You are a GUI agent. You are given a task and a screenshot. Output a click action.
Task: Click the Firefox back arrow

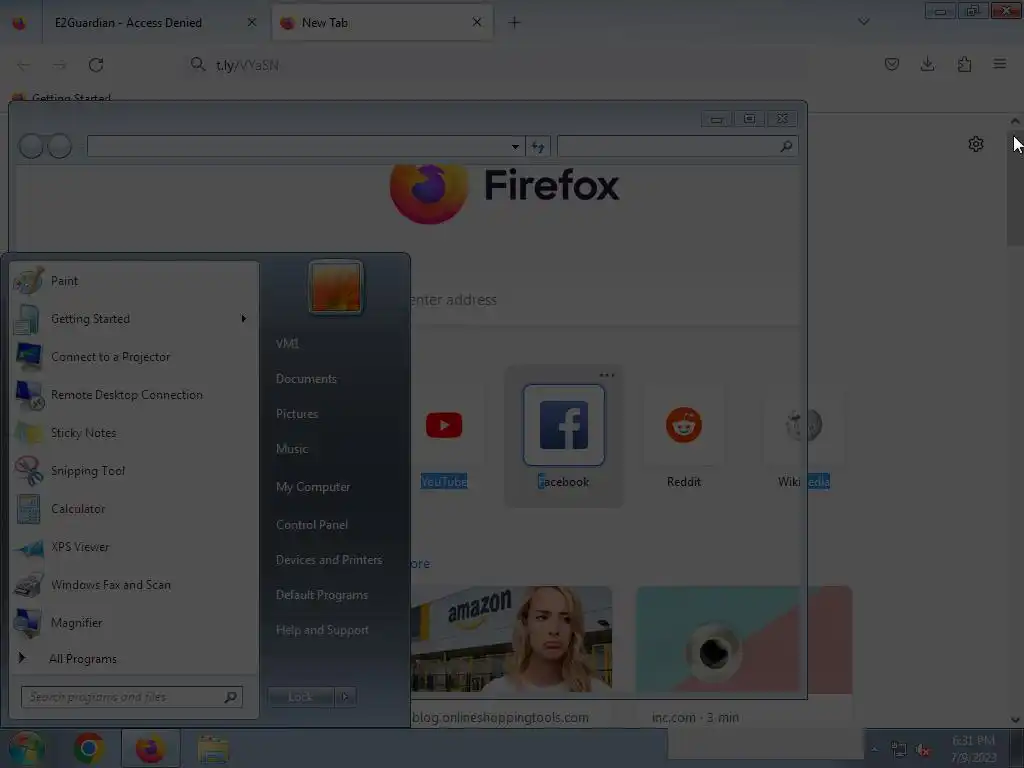[24, 65]
